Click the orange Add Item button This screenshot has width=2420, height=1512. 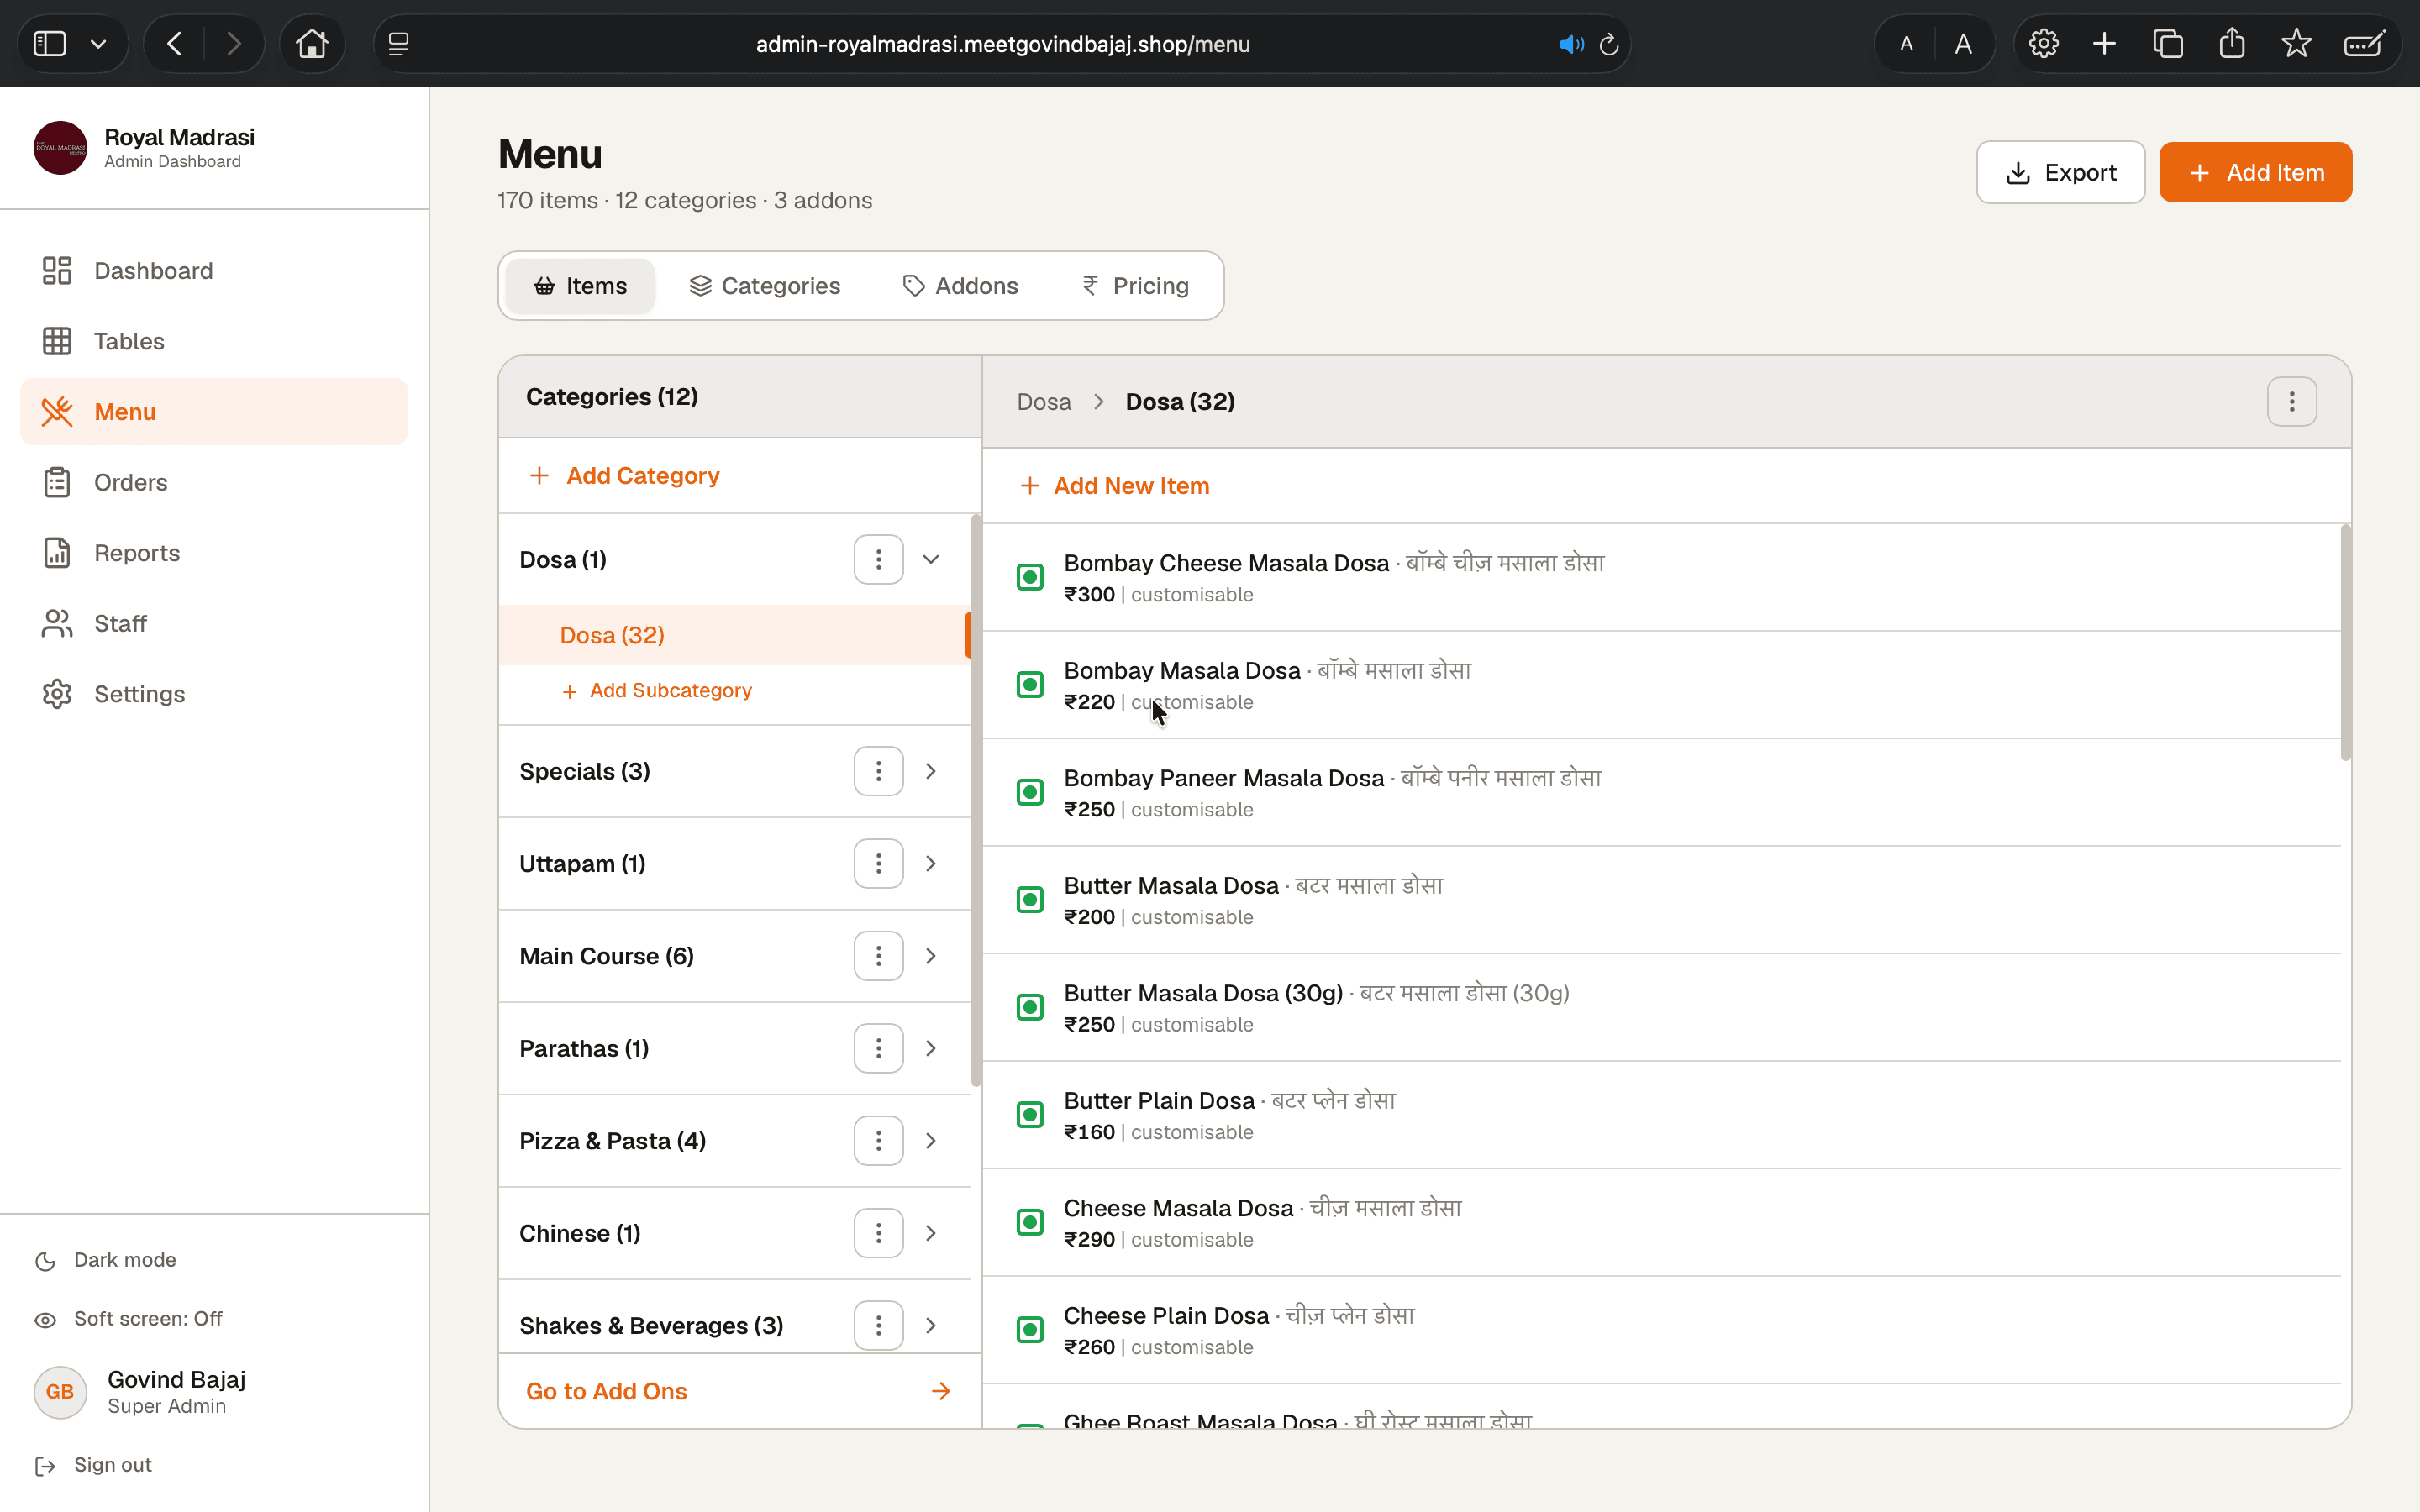(x=2255, y=172)
